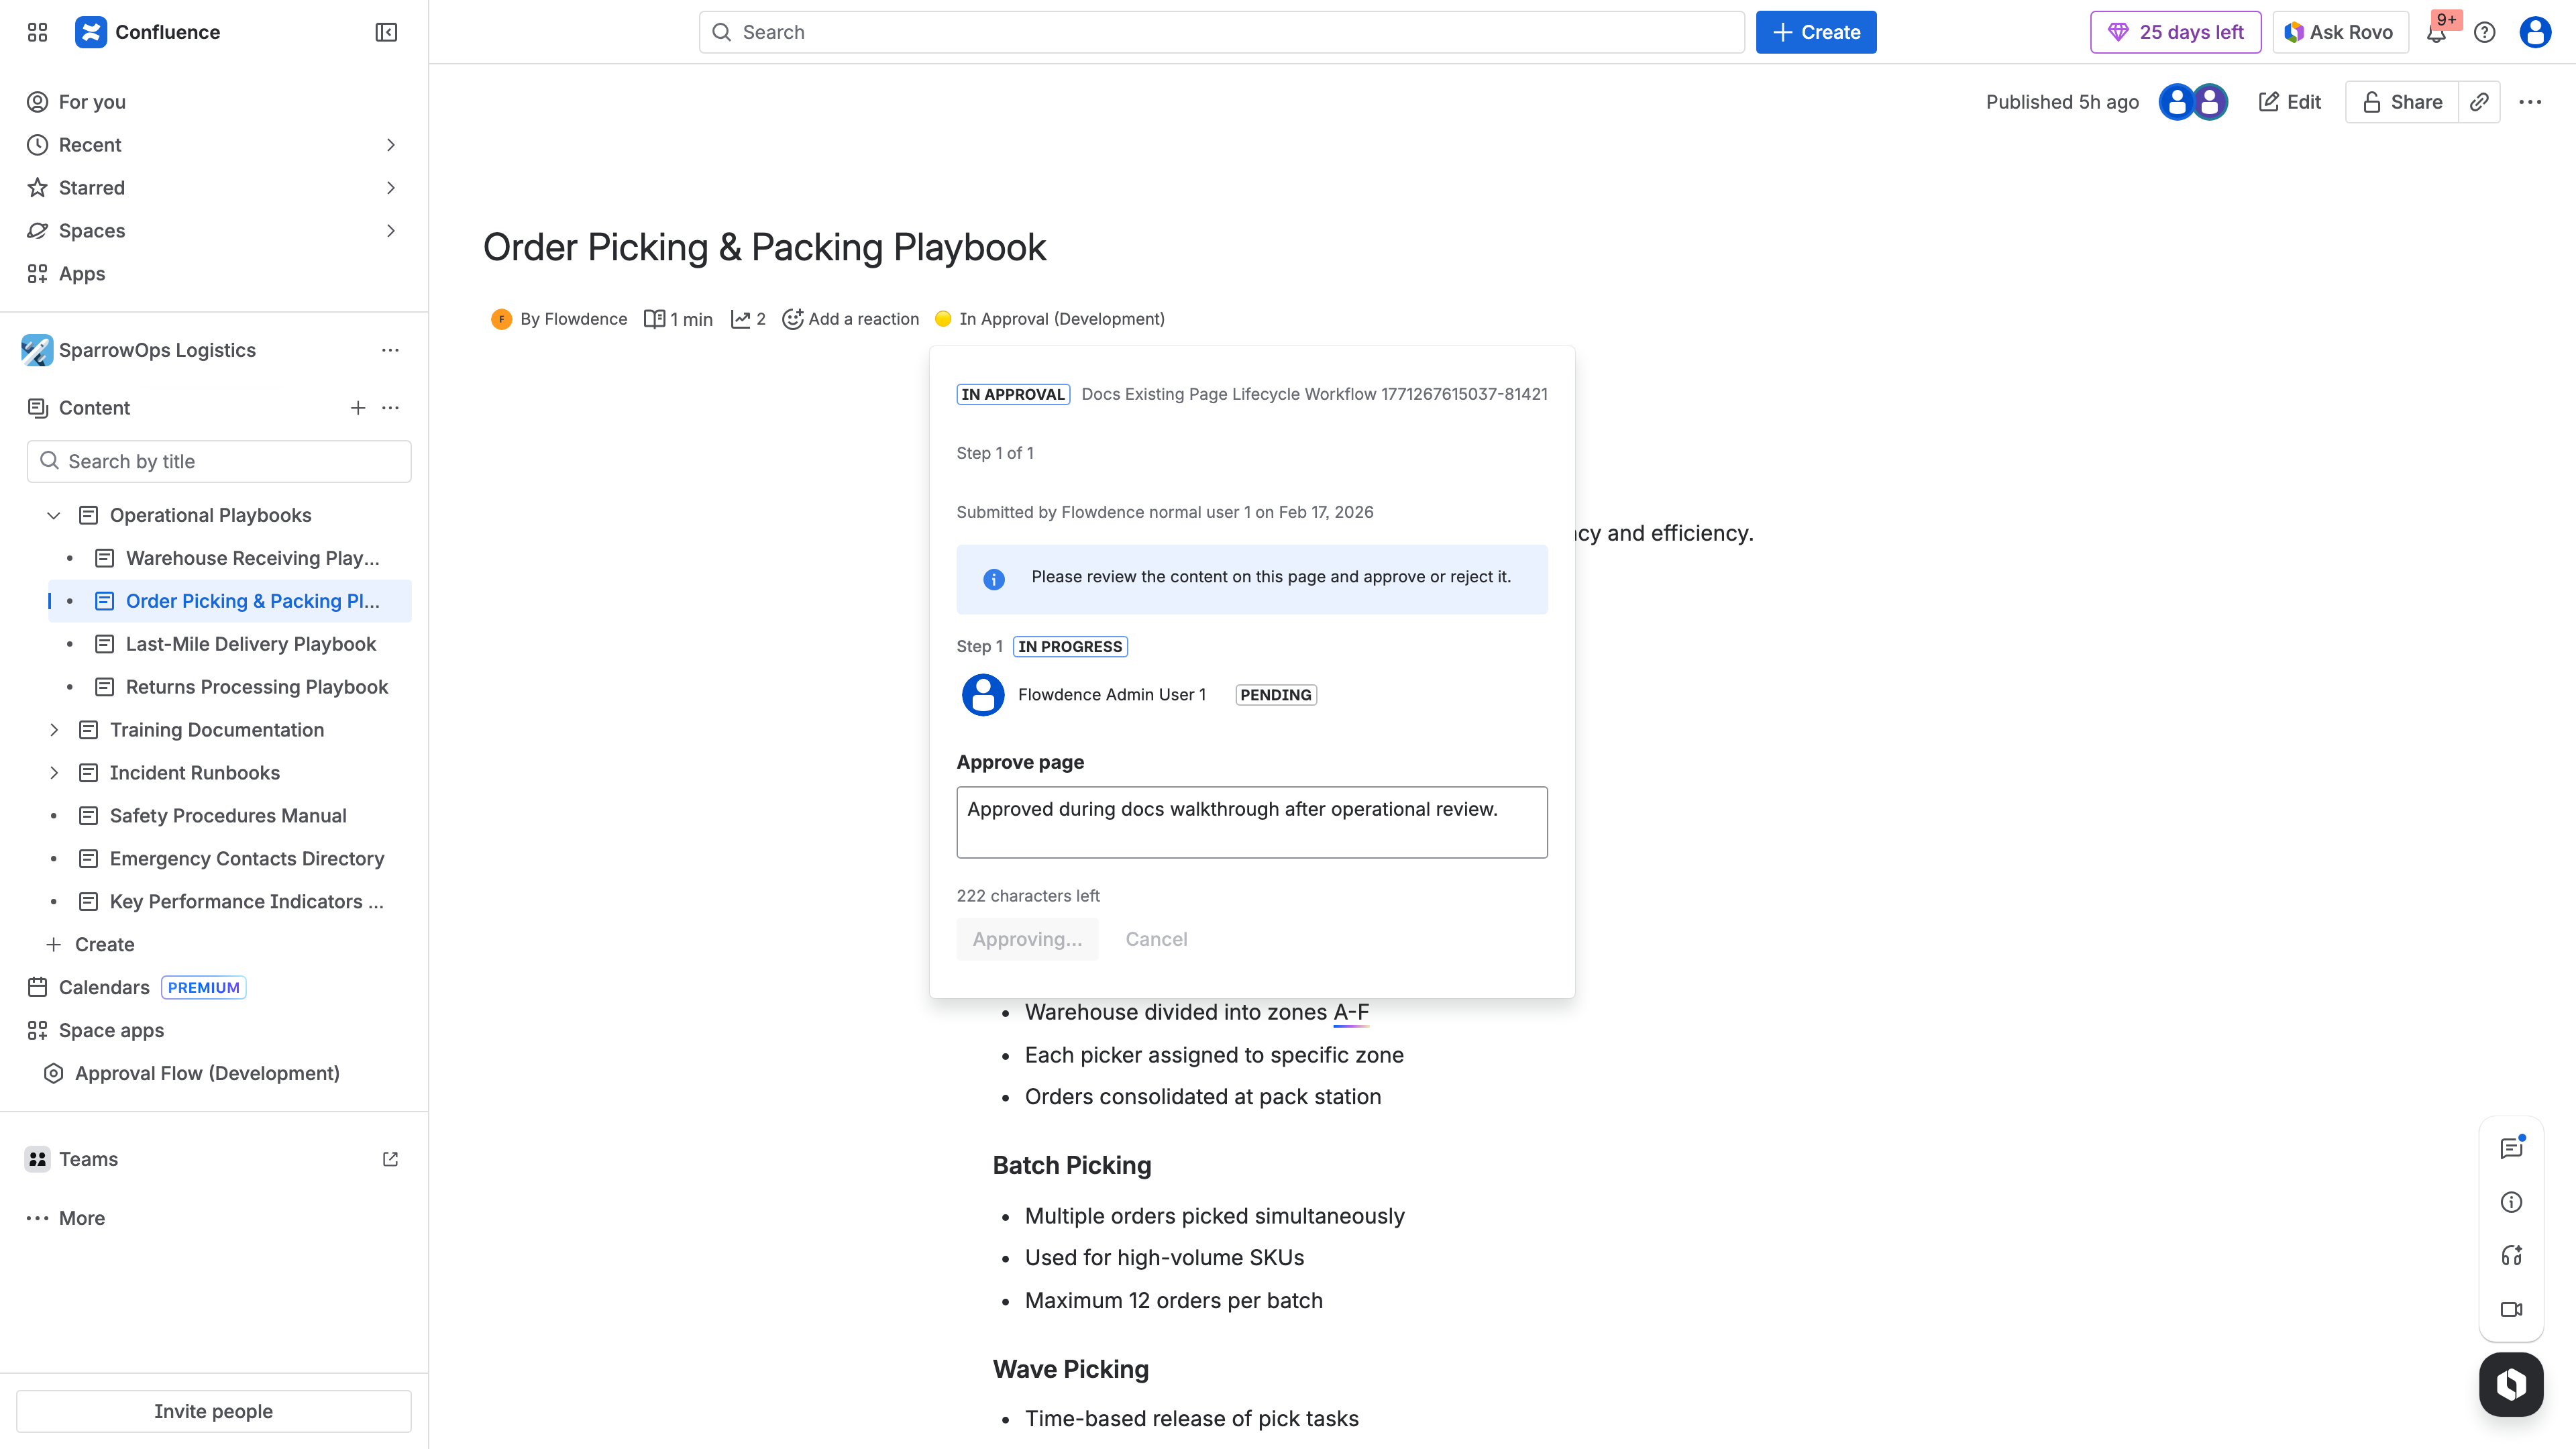Cancel the page approval
This screenshot has height=1449, width=2576.
(1156, 938)
